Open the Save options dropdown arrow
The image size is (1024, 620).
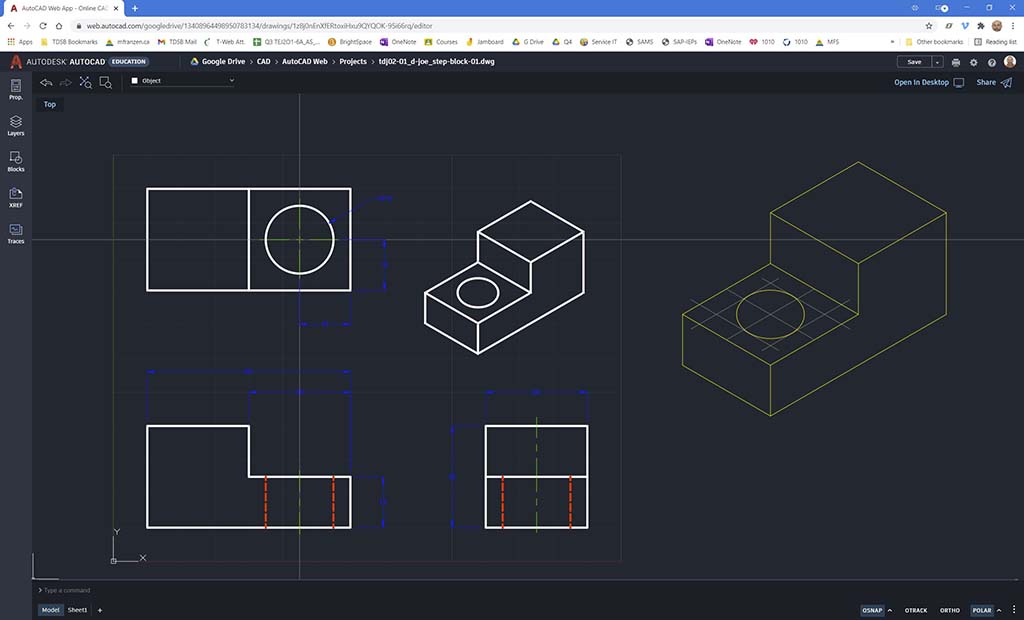(938, 62)
